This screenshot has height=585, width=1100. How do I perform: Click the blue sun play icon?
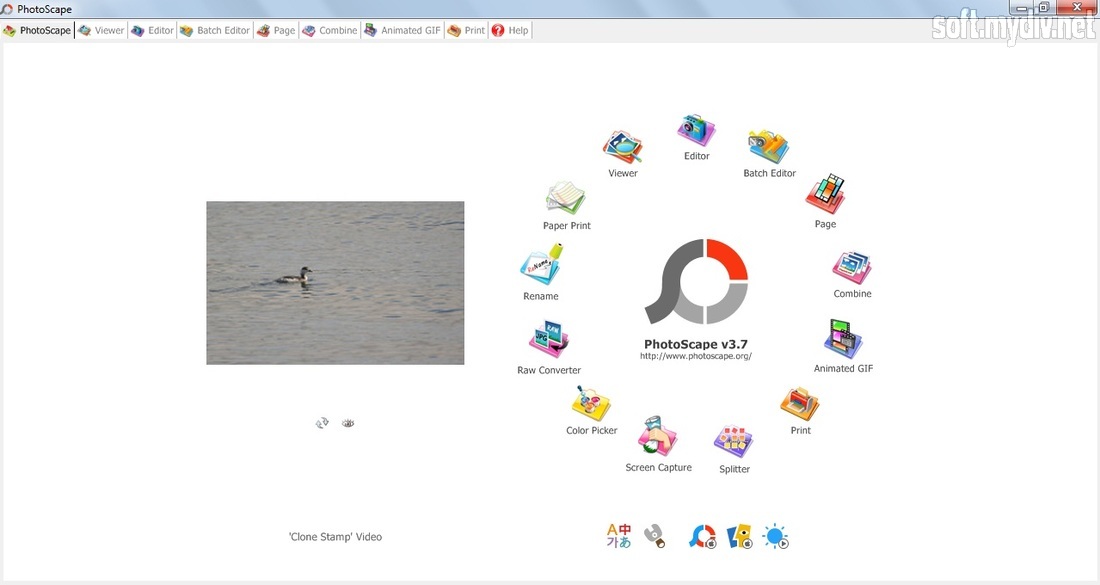point(776,537)
